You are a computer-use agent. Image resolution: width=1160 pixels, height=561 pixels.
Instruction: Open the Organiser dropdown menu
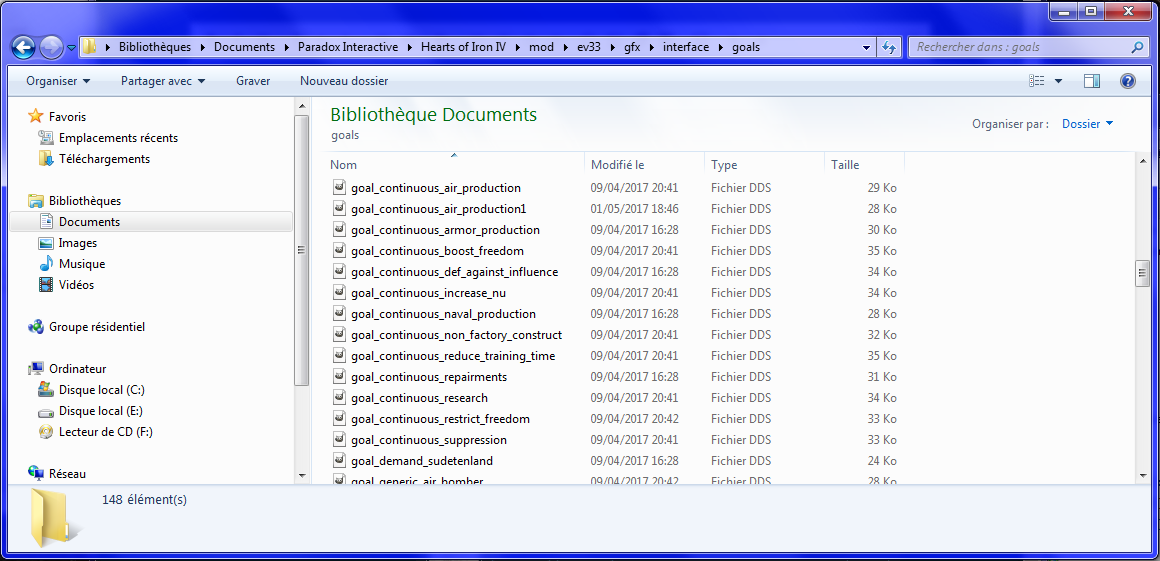[58, 81]
